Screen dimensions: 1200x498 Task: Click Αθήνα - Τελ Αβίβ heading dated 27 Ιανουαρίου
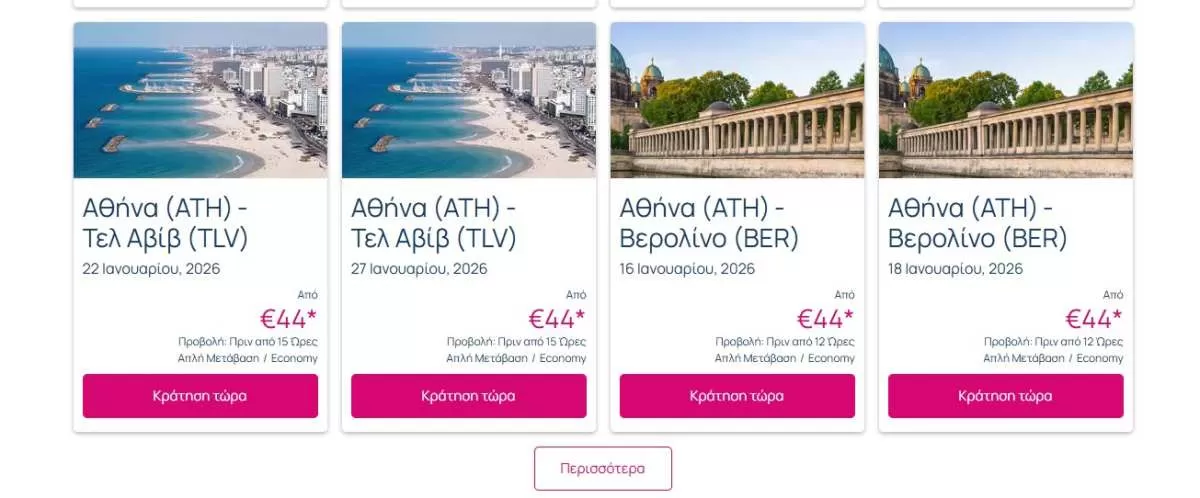(x=434, y=223)
